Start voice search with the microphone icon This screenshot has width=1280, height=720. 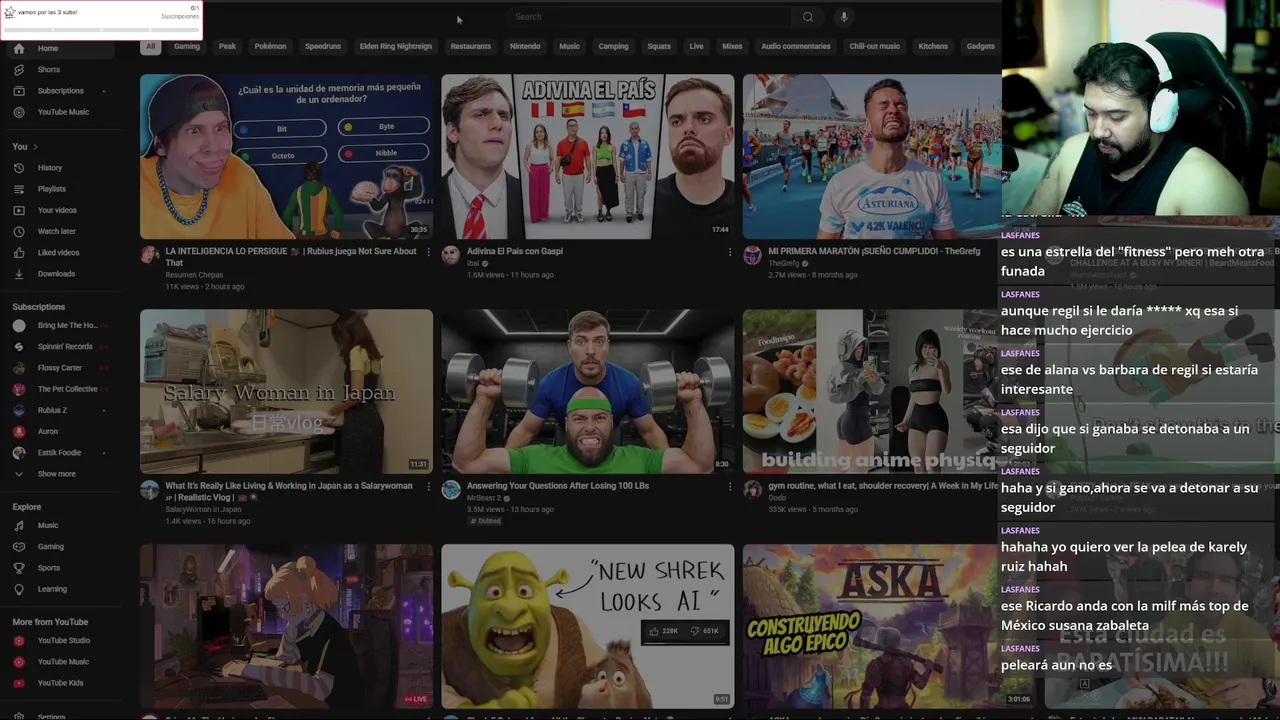[x=843, y=17]
